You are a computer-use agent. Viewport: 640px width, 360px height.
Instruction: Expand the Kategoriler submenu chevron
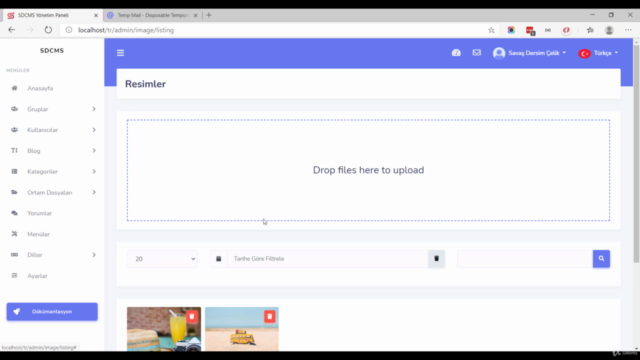(x=94, y=171)
